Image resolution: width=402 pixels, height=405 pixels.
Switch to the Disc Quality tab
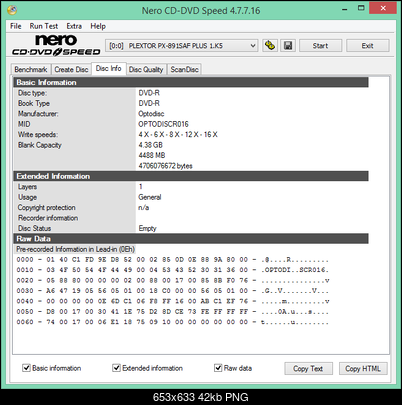pyautogui.click(x=146, y=70)
